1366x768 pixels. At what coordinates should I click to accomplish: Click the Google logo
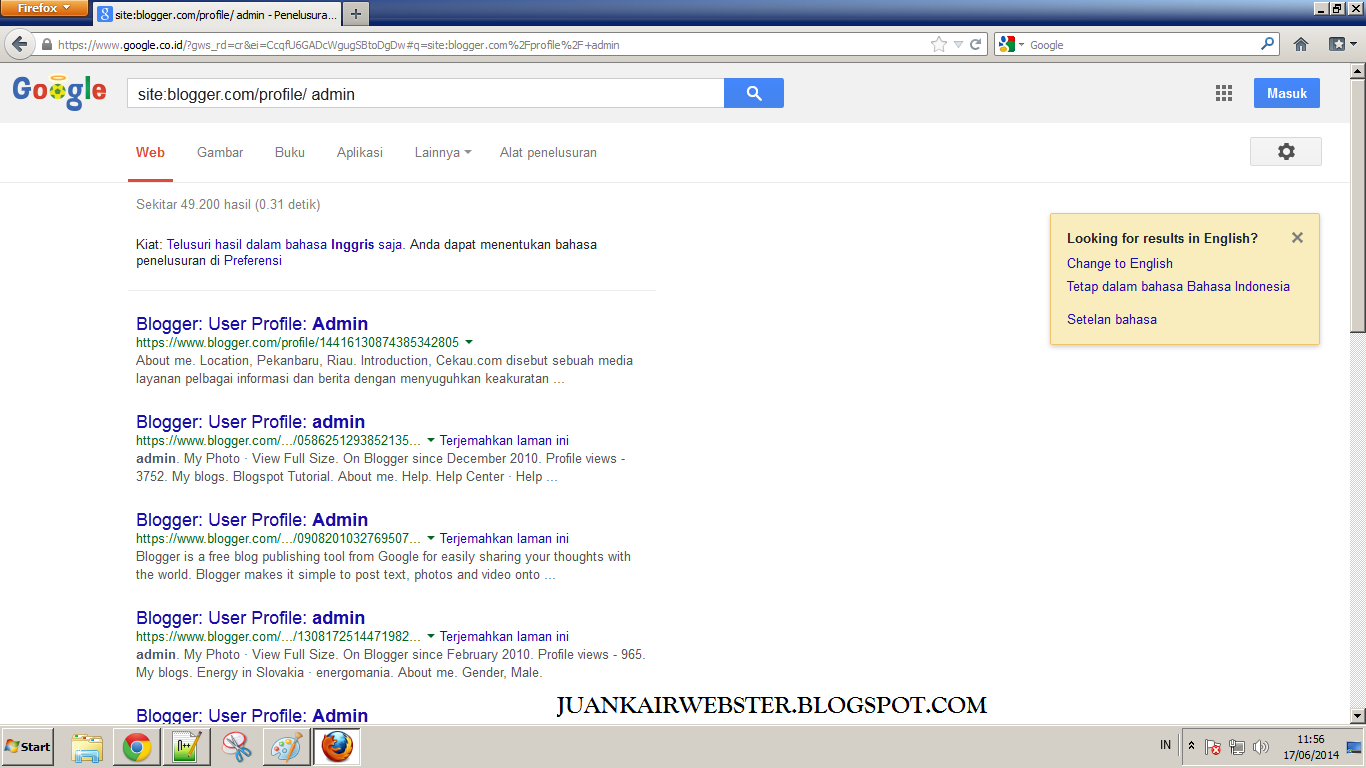(59, 92)
